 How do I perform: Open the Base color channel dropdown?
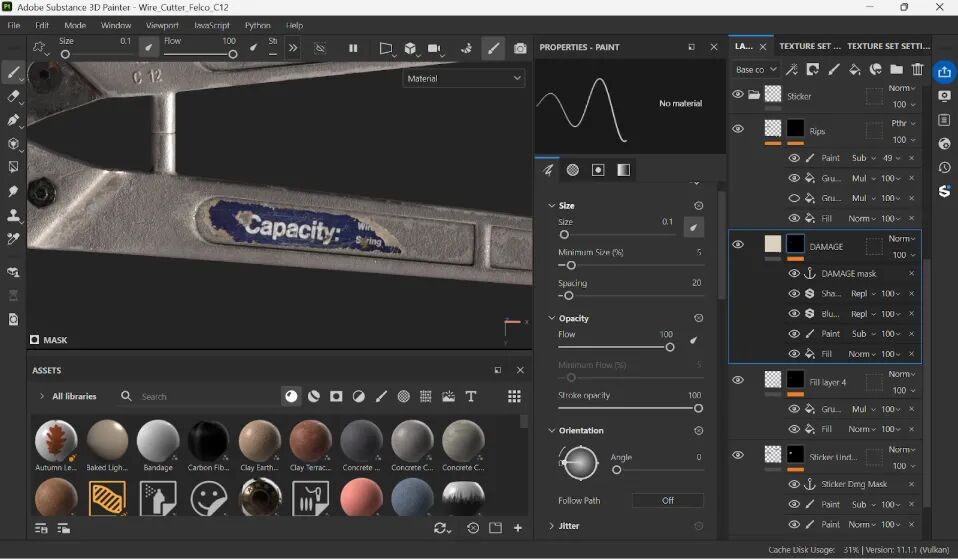(756, 70)
